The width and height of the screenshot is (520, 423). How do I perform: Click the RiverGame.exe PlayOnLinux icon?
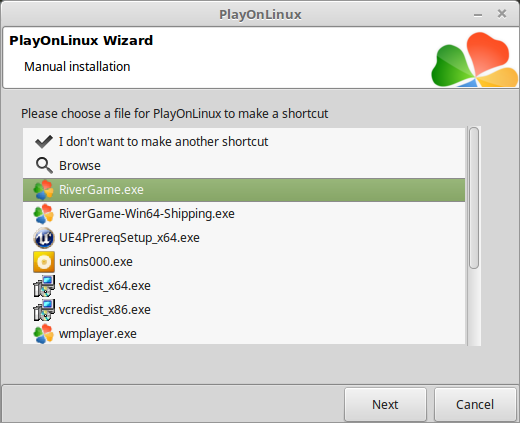[x=44, y=190]
